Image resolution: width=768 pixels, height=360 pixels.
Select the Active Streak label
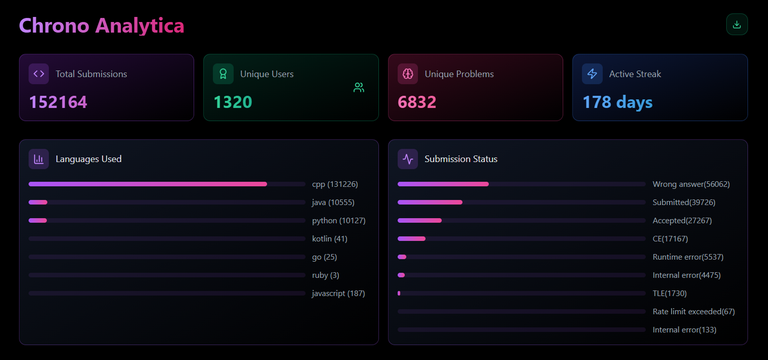(x=635, y=74)
